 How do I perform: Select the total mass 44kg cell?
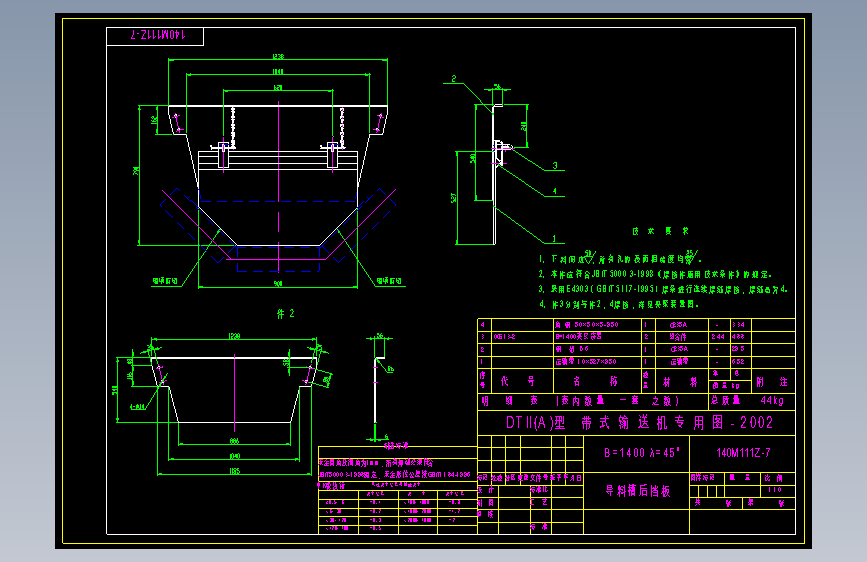pos(772,400)
